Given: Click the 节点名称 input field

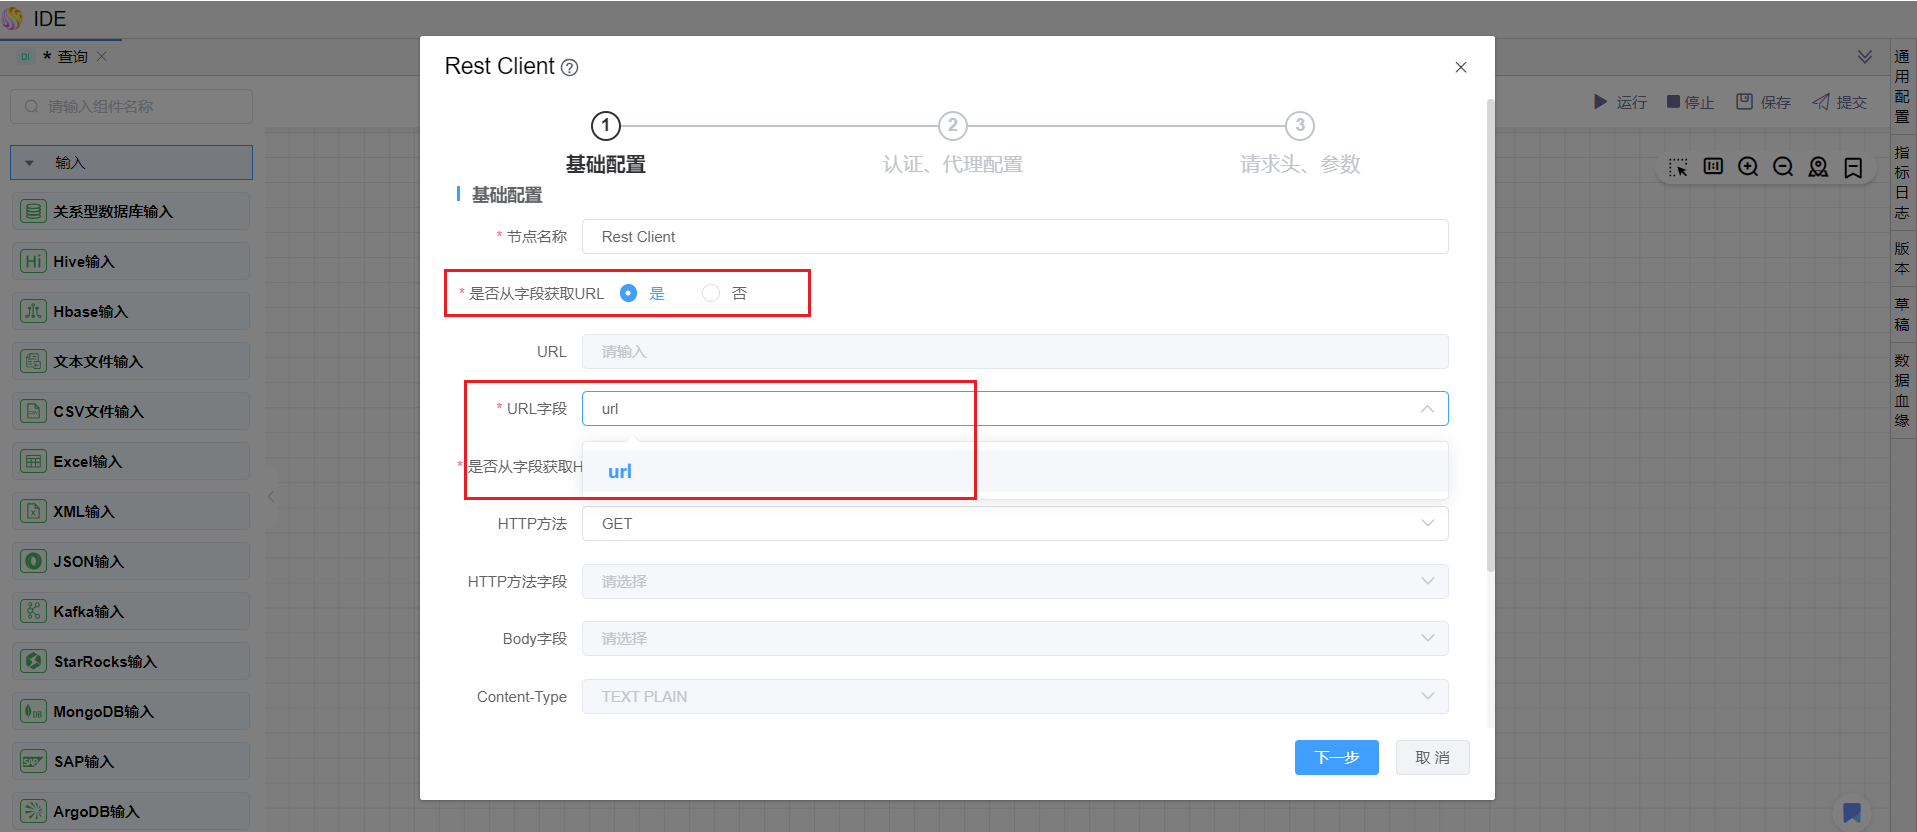Looking at the screenshot, I should pyautogui.click(x=1014, y=237).
